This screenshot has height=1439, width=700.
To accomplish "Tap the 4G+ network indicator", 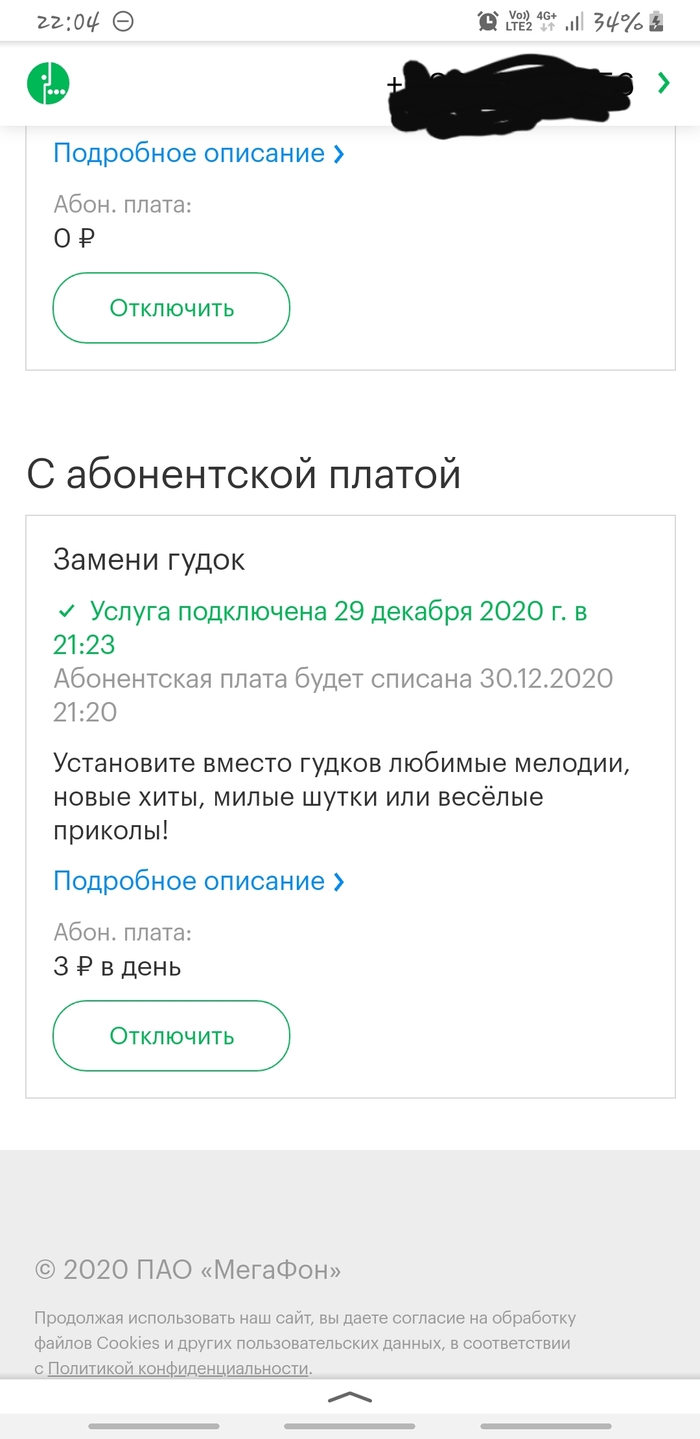I will 546,21.
